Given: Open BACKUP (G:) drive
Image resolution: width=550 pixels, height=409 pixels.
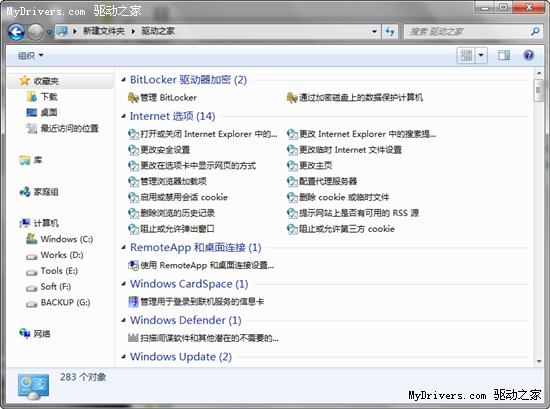Looking at the screenshot, I should click(59, 302).
